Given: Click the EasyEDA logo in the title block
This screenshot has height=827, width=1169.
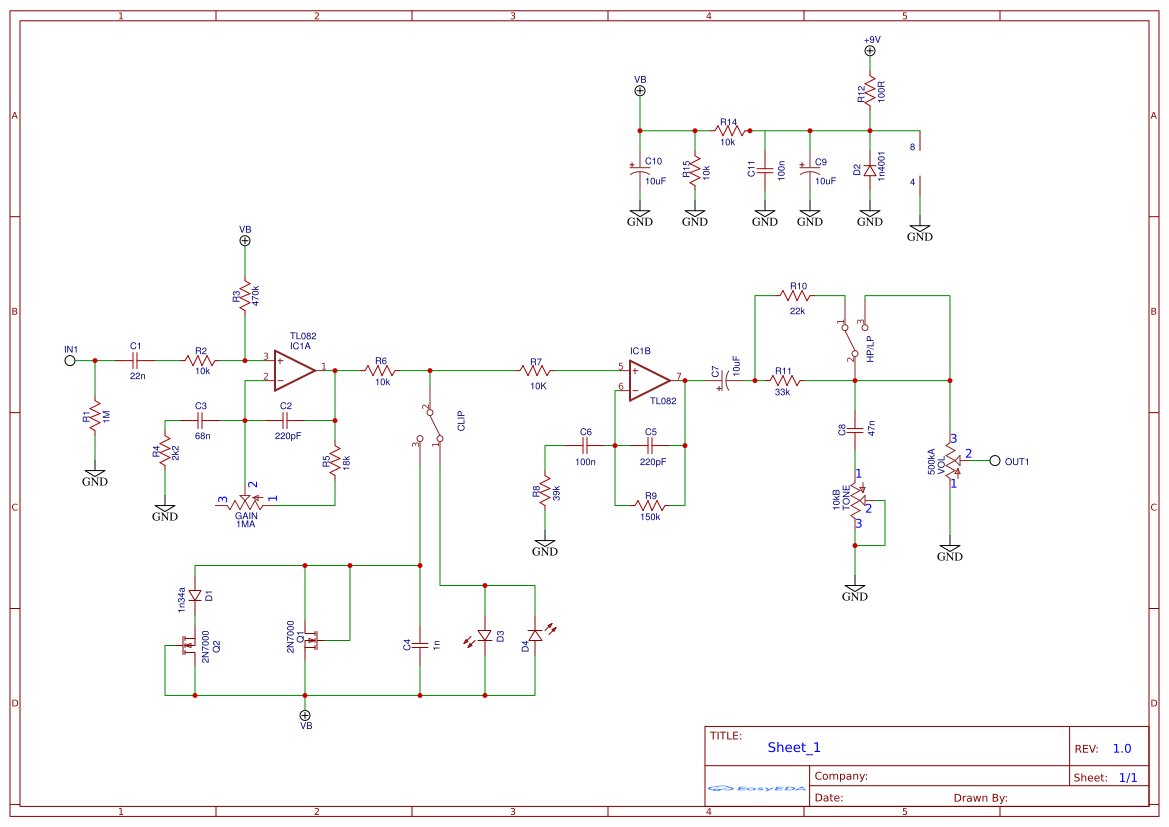Looking at the screenshot, I should pos(757,790).
